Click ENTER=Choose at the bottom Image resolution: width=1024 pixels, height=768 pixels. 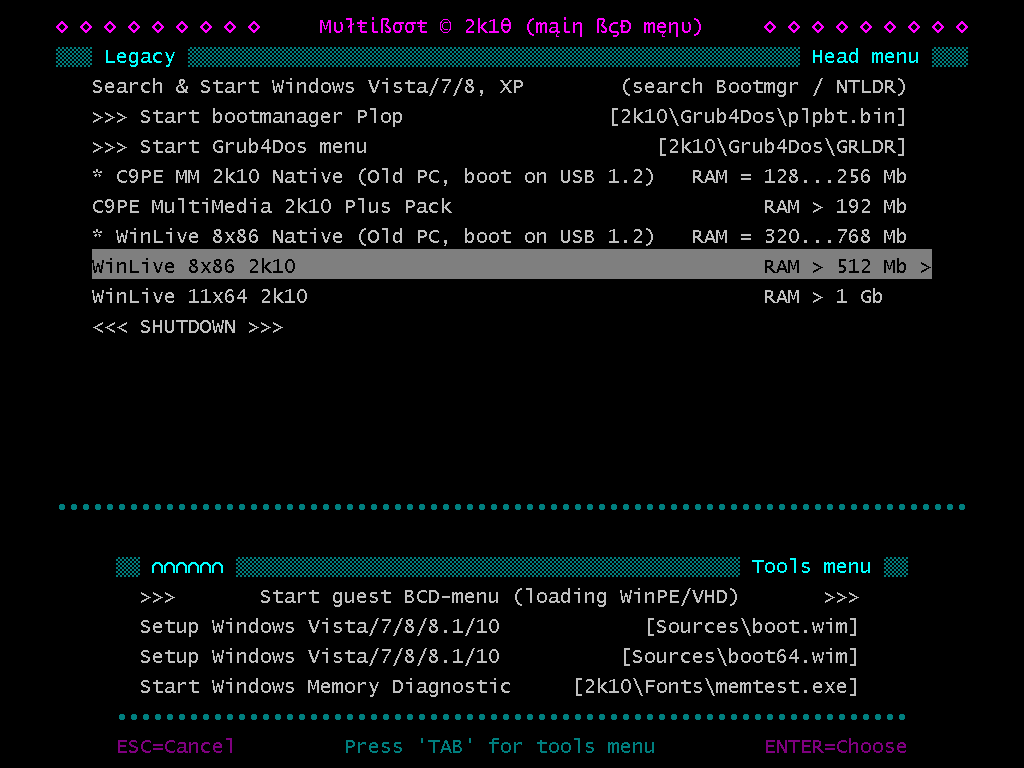click(835, 746)
